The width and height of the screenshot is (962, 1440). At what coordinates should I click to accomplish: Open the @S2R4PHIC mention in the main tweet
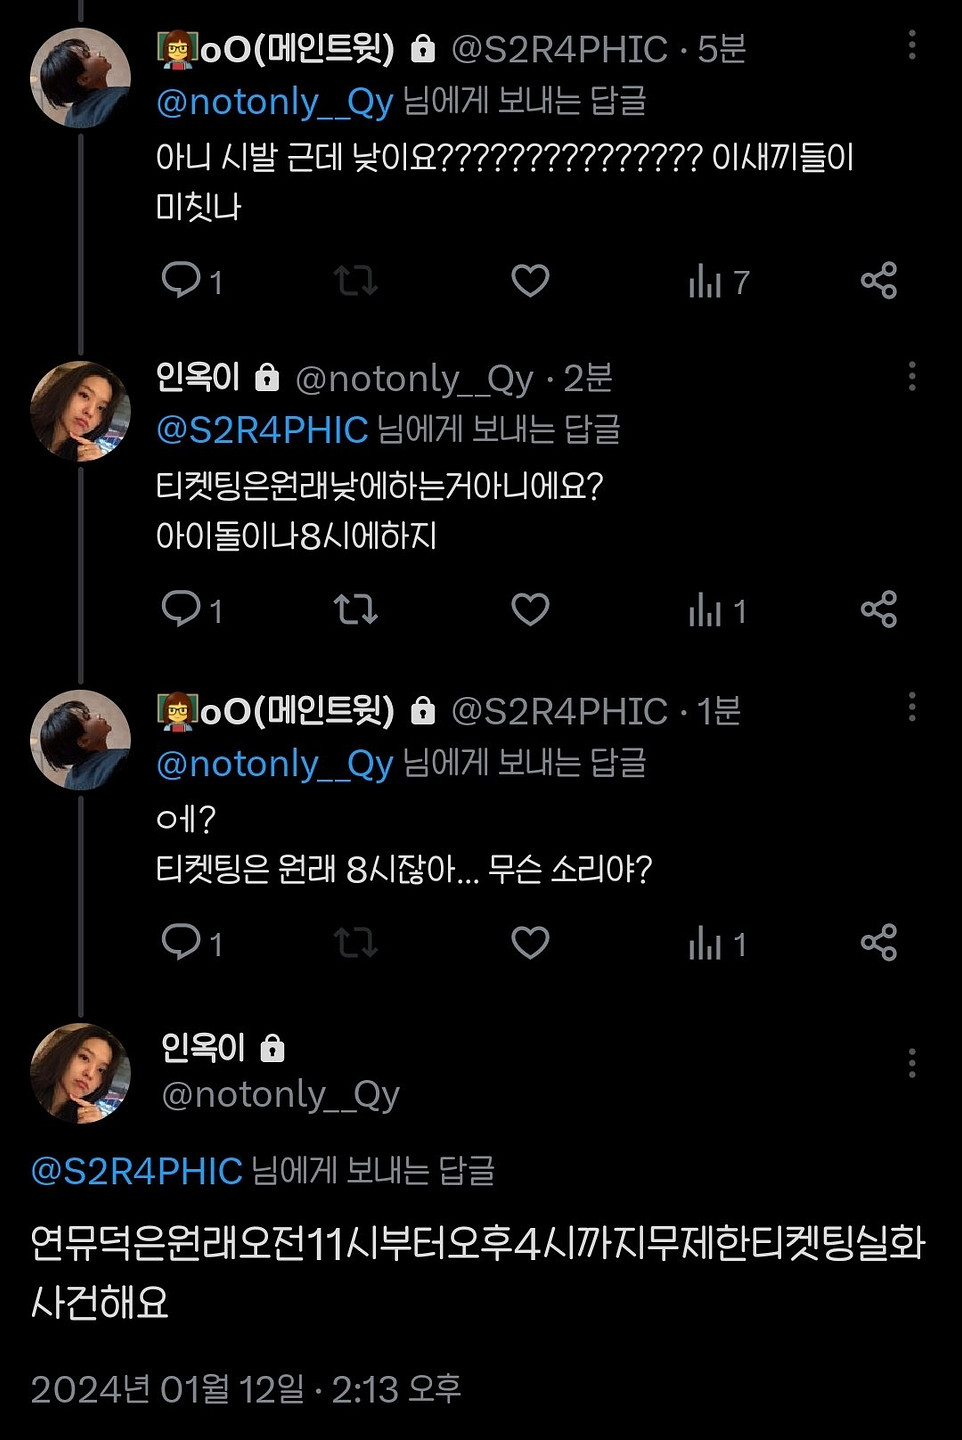point(137,1170)
